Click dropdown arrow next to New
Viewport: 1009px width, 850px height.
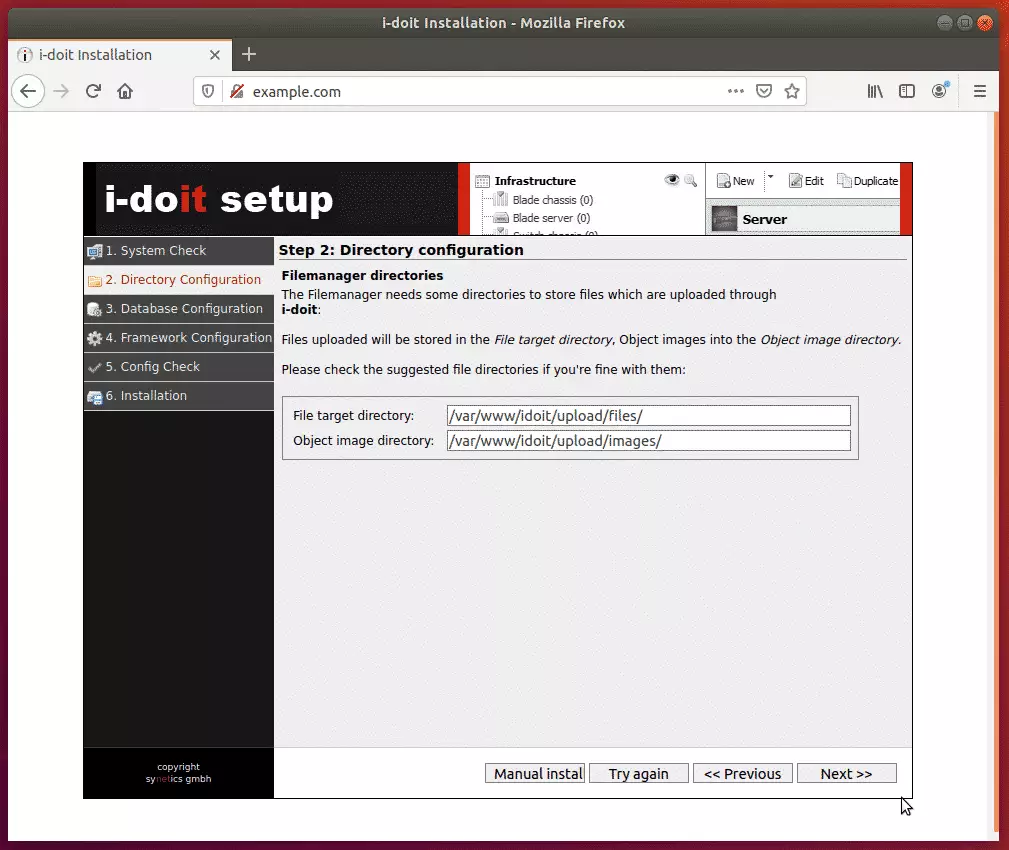coord(770,176)
